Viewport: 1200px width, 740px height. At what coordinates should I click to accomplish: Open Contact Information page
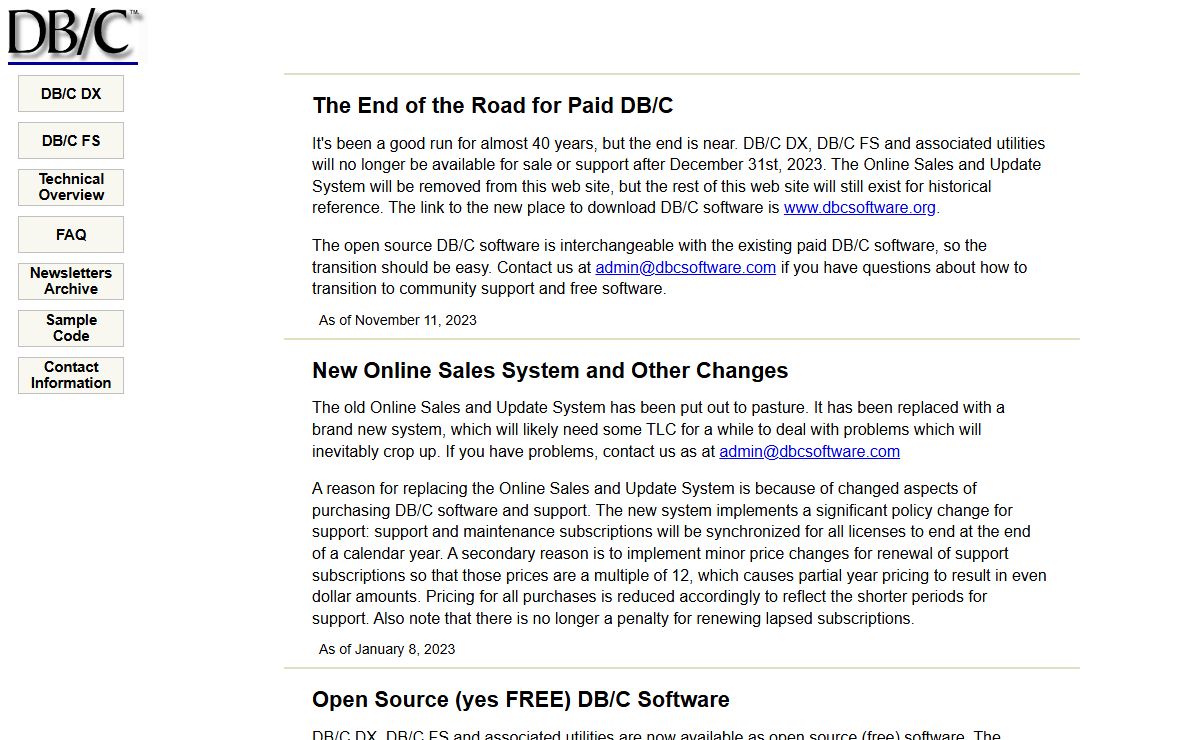71,375
